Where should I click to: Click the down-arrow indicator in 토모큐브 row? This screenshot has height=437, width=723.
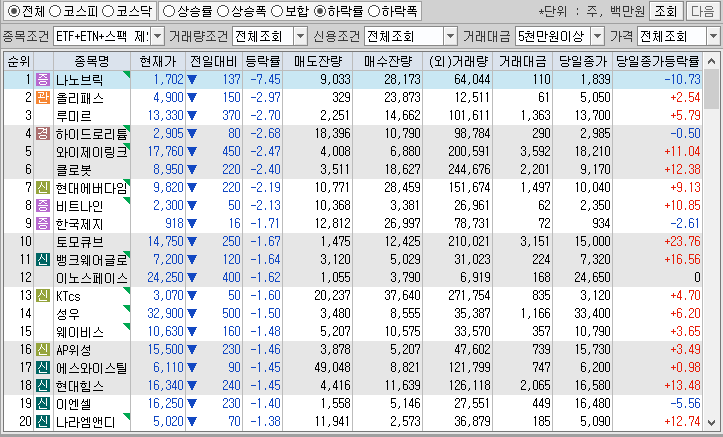pos(192,242)
